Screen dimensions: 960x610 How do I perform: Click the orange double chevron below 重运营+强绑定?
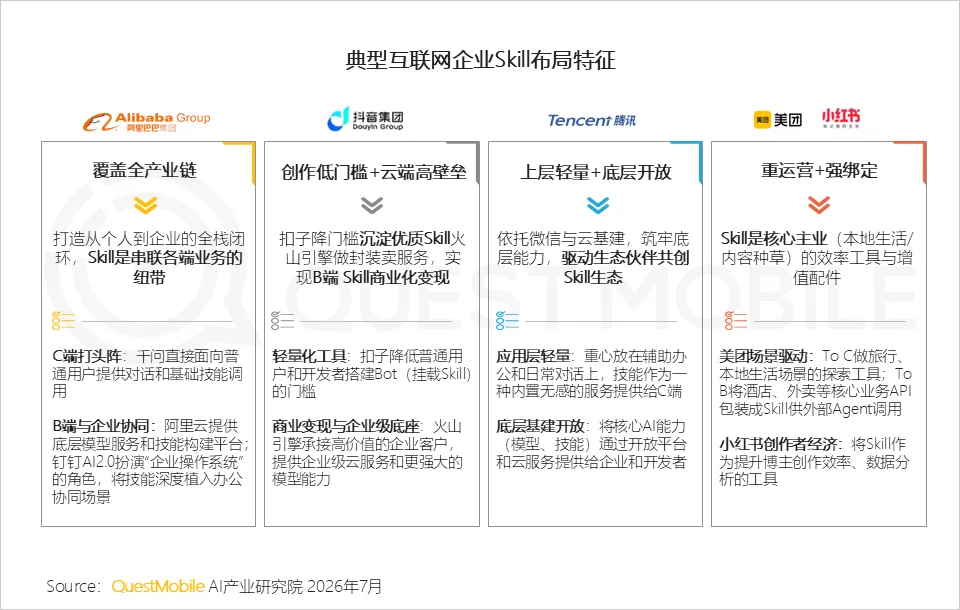tap(819, 205)
